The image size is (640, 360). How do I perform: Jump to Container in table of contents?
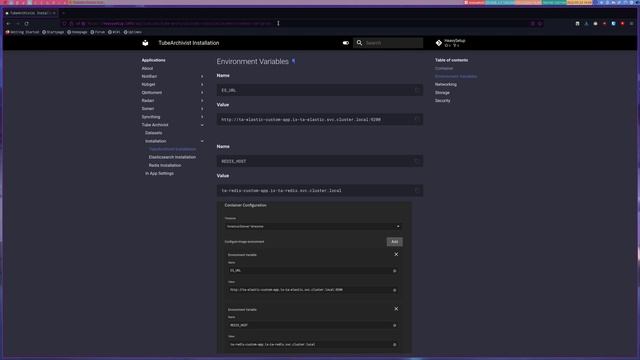[x=444, y=68]
